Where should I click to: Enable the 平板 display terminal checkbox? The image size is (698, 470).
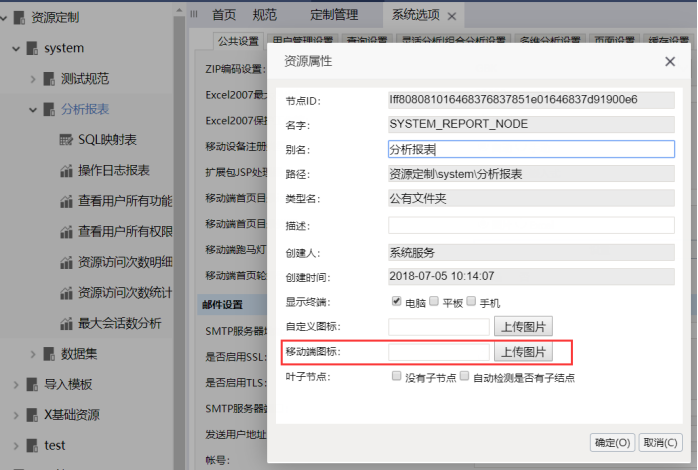[434, 301]
